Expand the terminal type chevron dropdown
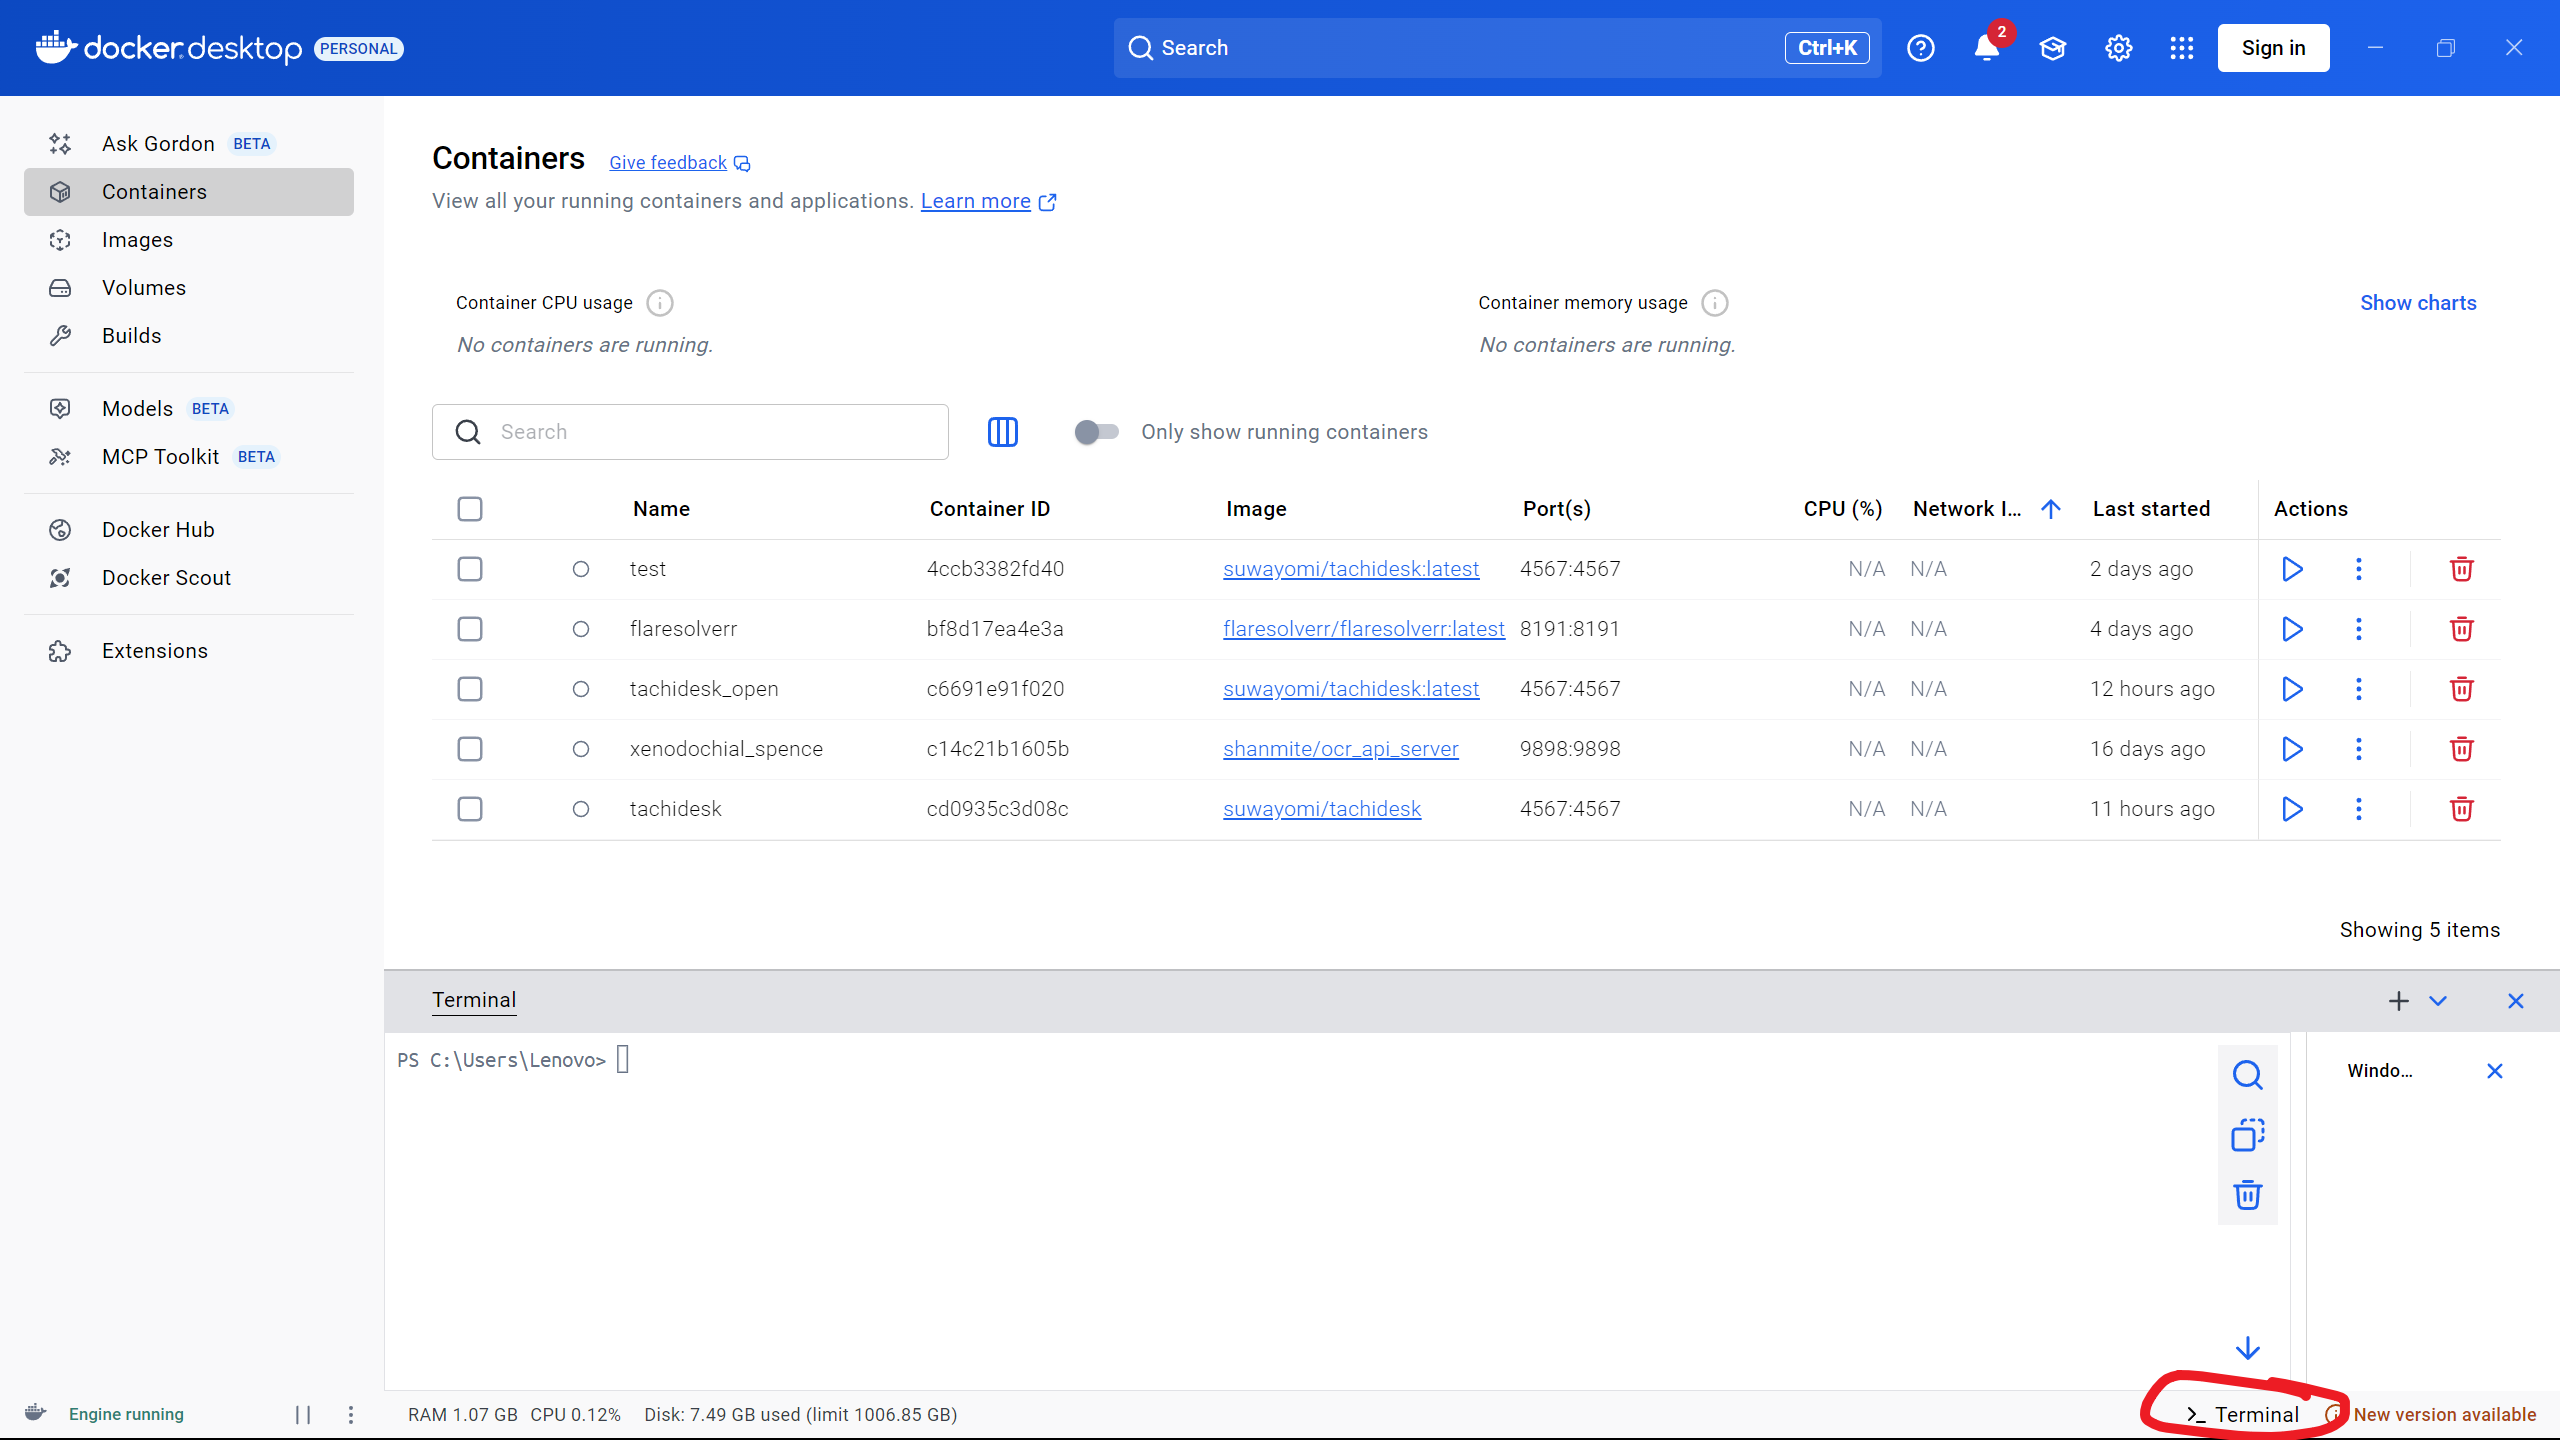This screenshot has height=1440, width=2560. 2438,1001
